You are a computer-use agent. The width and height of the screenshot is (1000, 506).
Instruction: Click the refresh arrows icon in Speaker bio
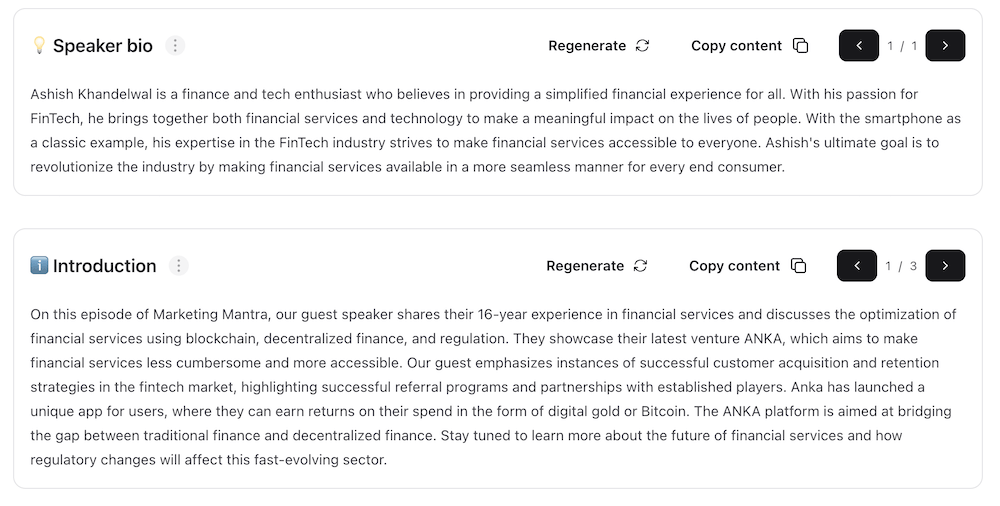tap(642, 46)
